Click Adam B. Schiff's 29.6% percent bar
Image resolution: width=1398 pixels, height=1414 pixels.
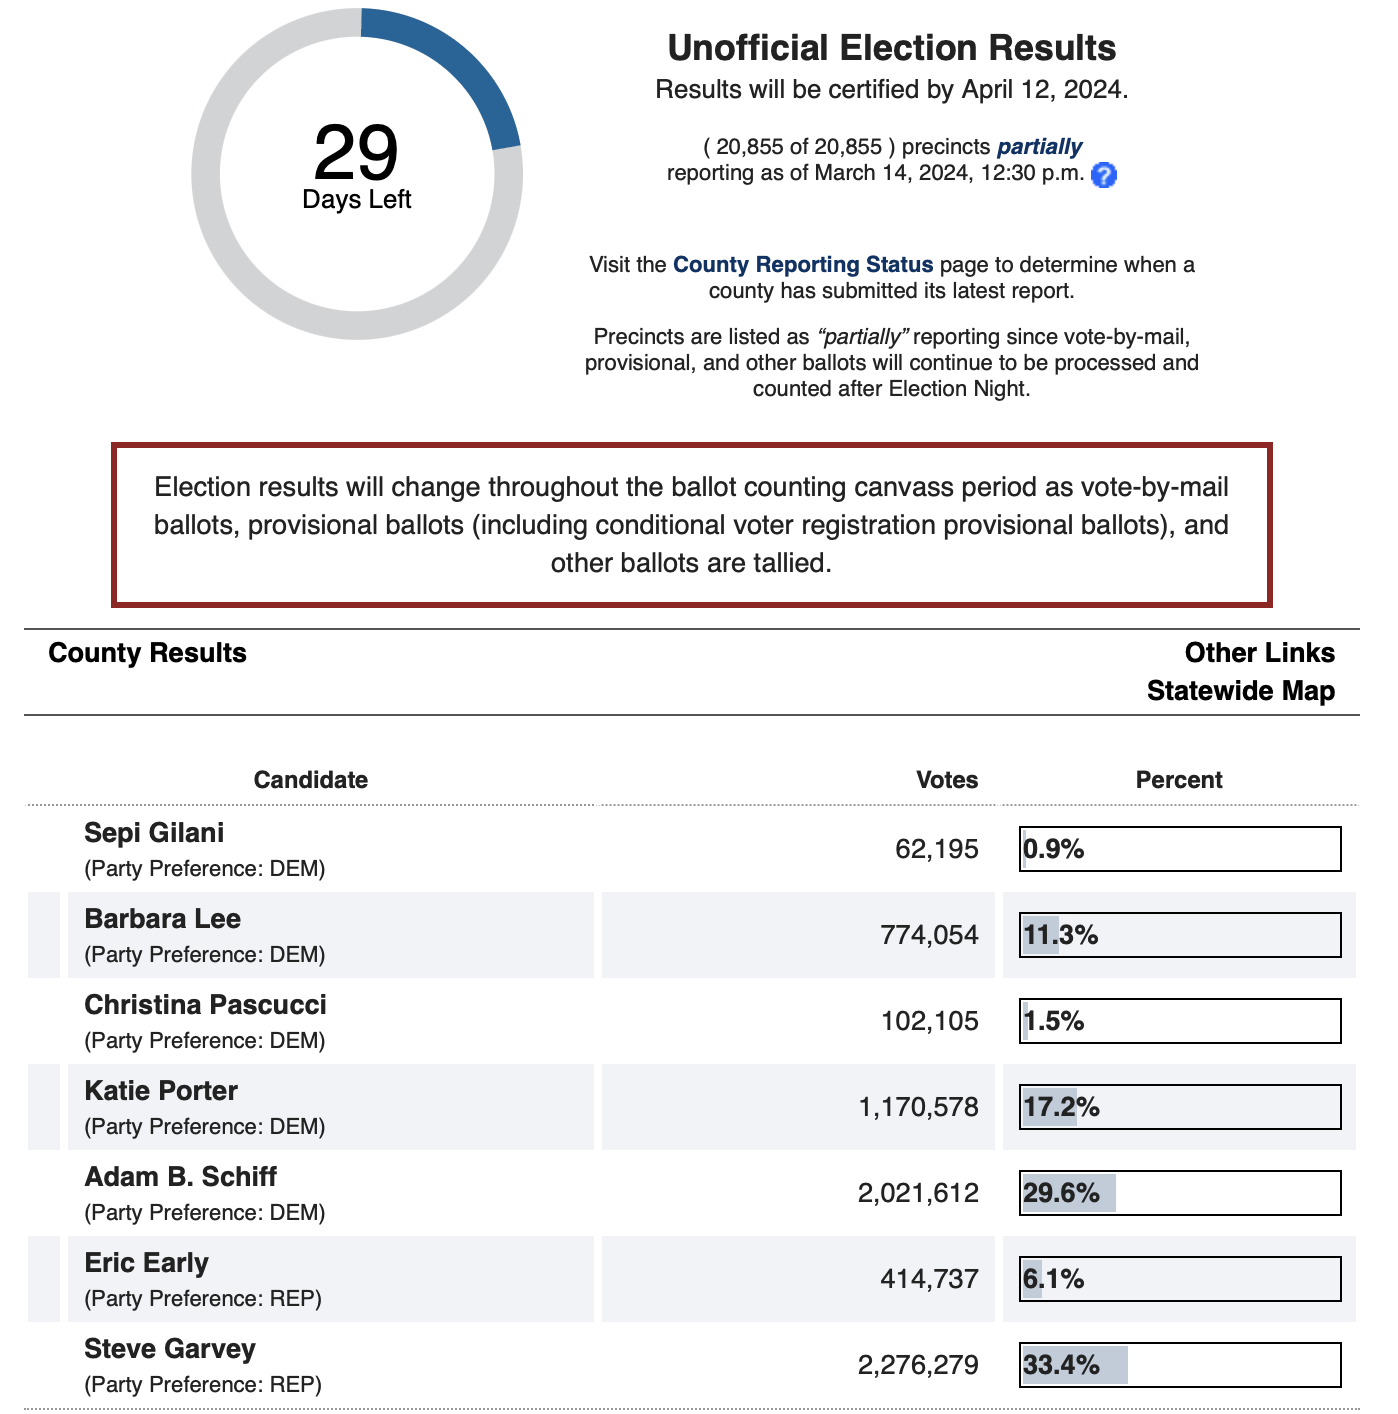pos(1180,1193)
